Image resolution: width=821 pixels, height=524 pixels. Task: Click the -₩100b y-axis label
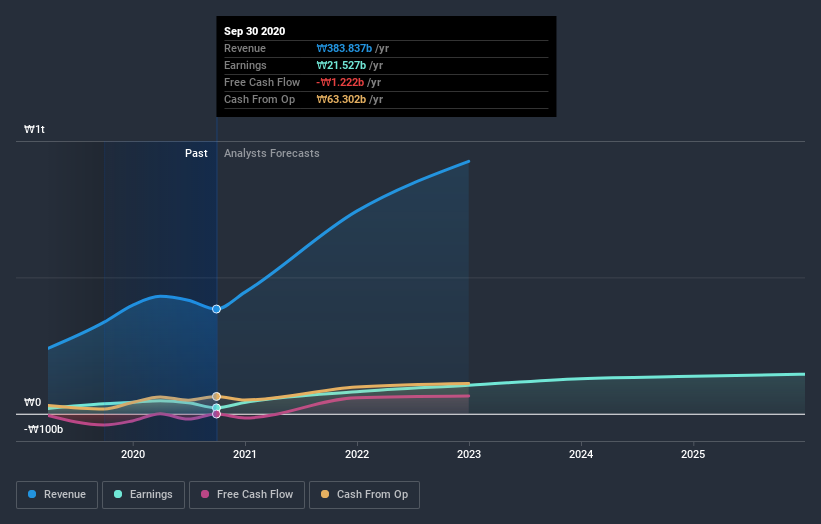(x=43, y=430)
